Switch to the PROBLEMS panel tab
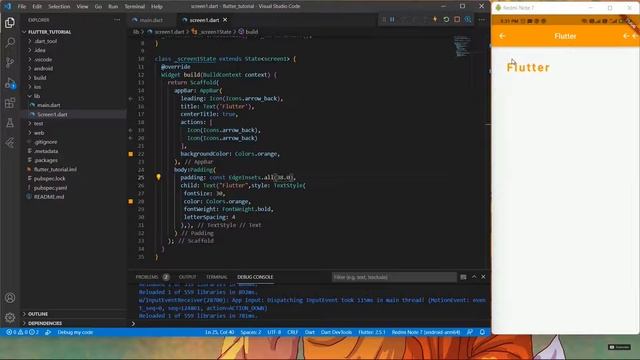Viewport: 640px width, 360px height. click(x=147, y=277)
